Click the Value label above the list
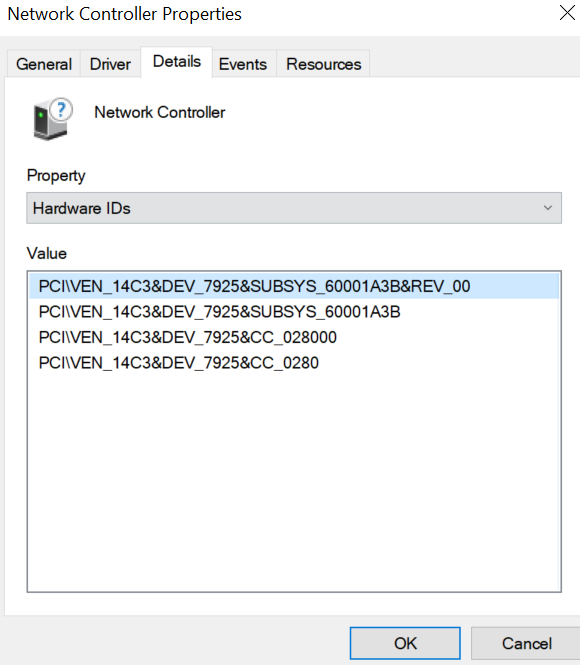 pyautogui.click(x=47, y=254)
